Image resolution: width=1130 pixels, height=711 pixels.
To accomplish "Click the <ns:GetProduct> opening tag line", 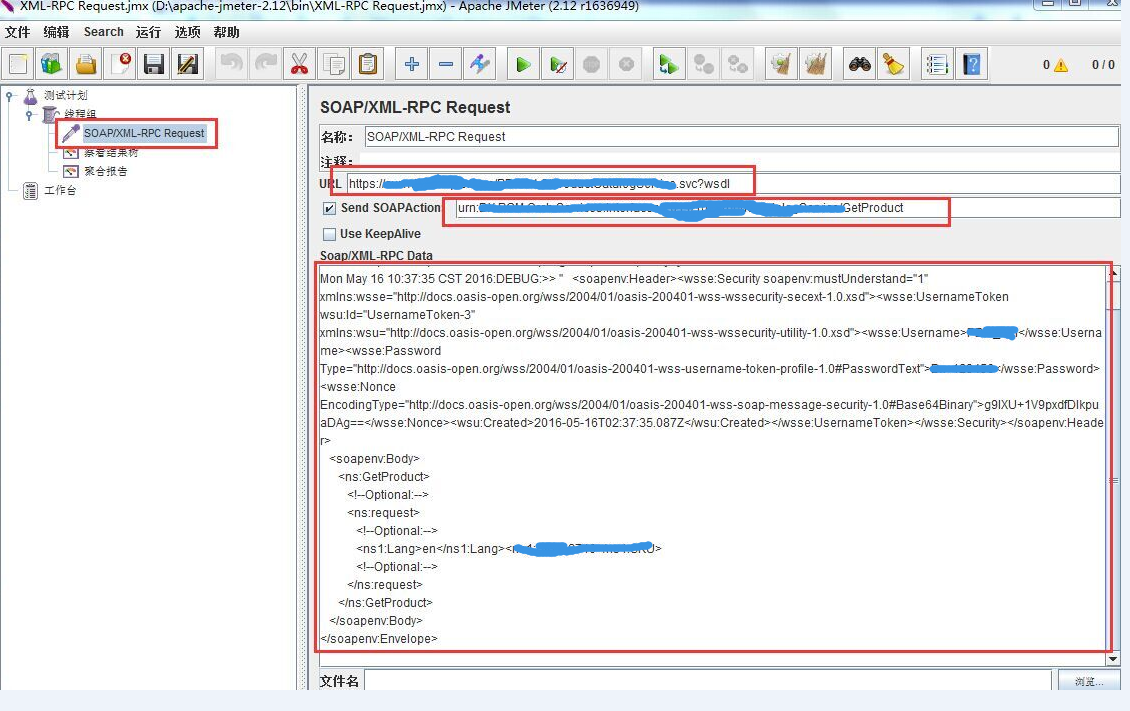I will (x=384, y=477).
